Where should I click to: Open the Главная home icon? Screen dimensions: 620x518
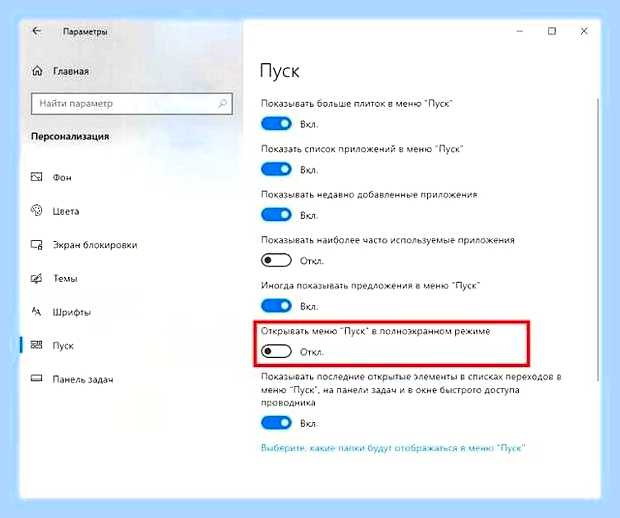coord(37,71)
